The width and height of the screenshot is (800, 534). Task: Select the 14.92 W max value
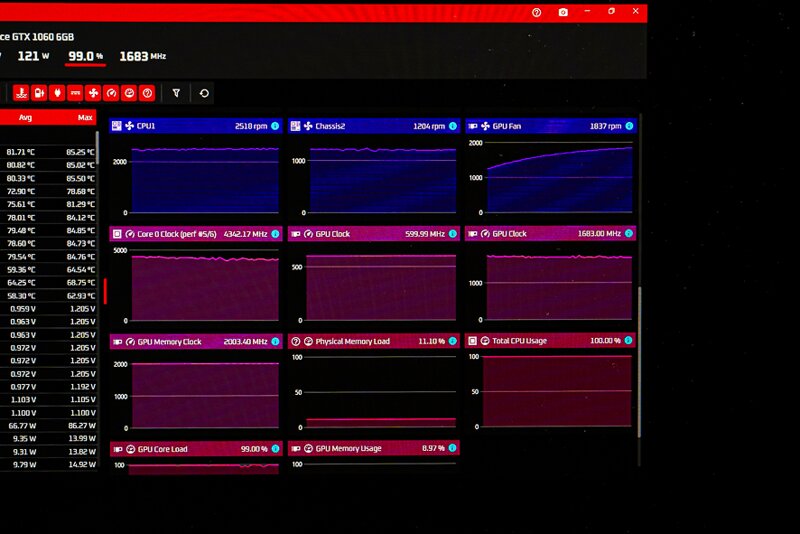tap(82, 465)
